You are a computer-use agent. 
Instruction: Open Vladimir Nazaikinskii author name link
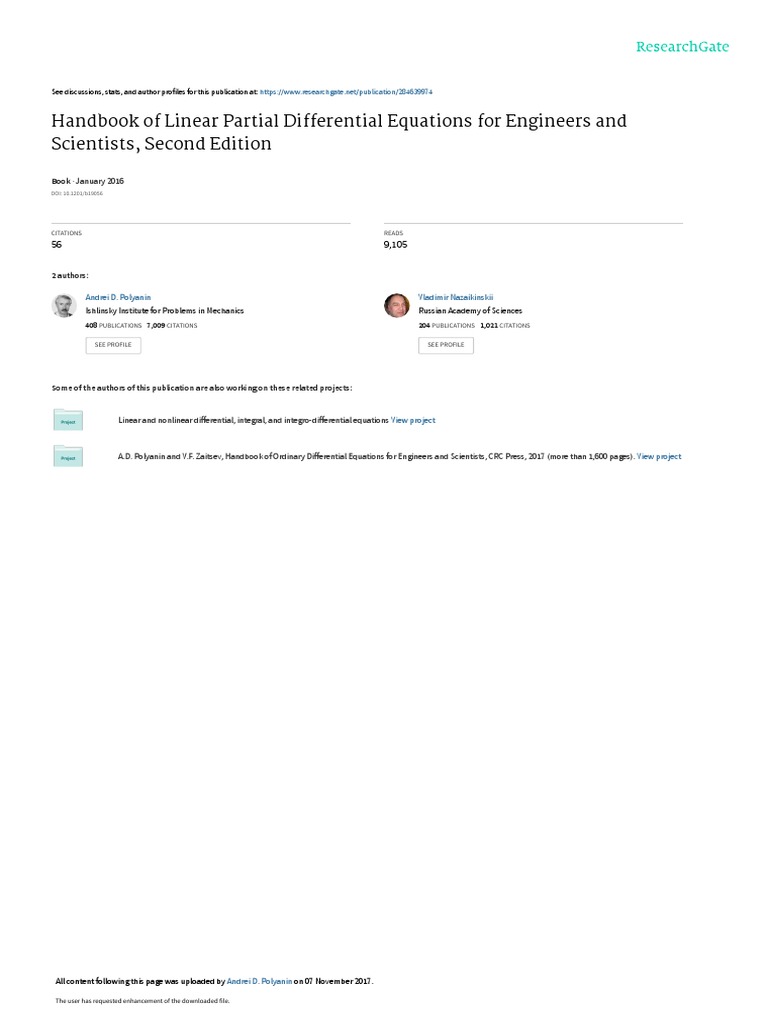coord(455,298)
